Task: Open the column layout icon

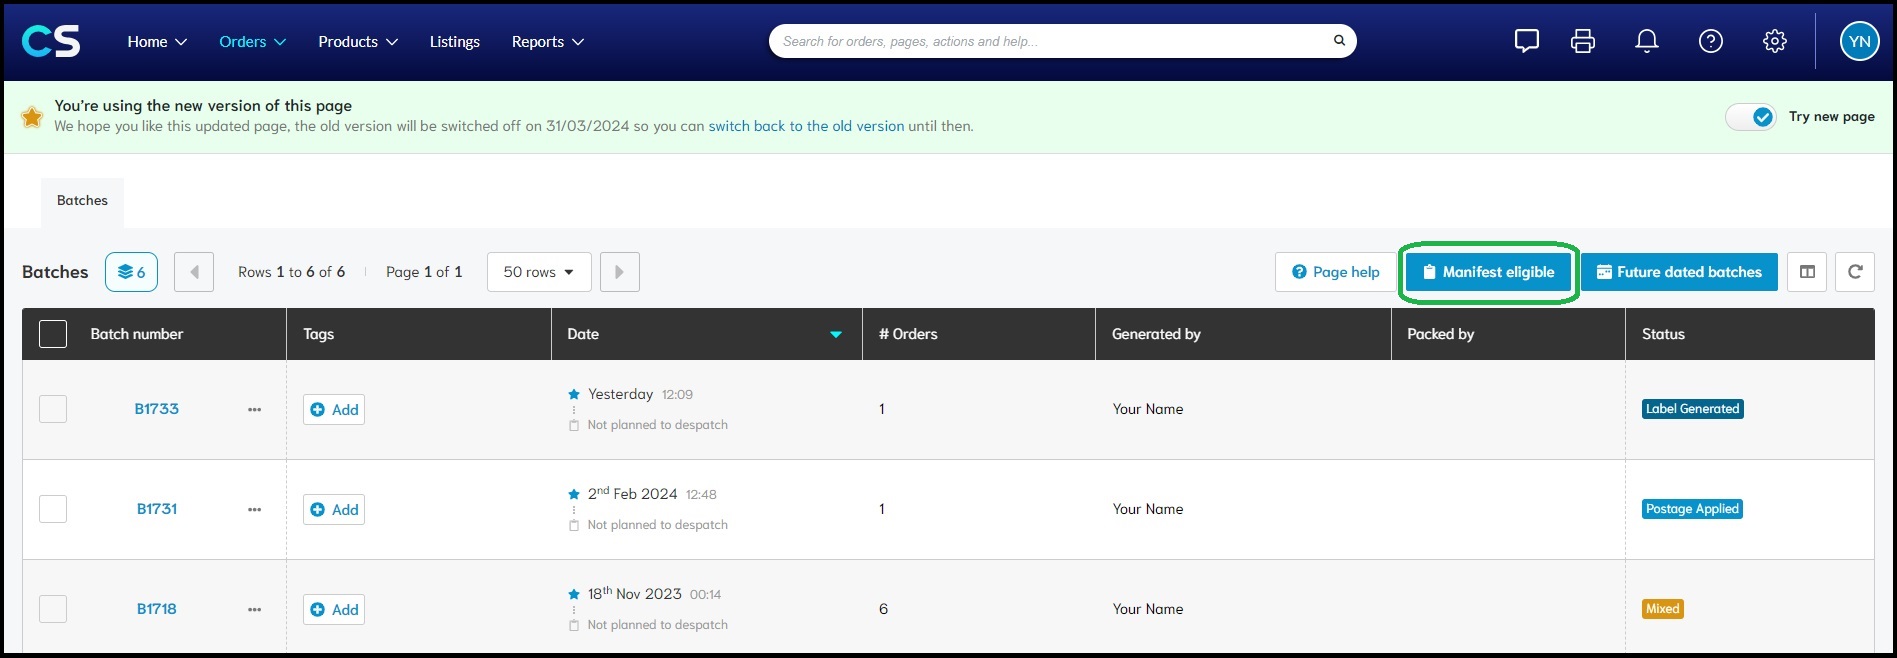Action: (x=1807, y=272)
